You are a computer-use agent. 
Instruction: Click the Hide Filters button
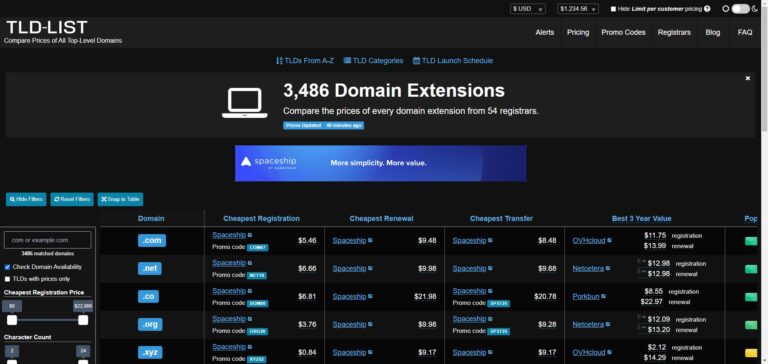pyautogui.click(x=26, y=199)
